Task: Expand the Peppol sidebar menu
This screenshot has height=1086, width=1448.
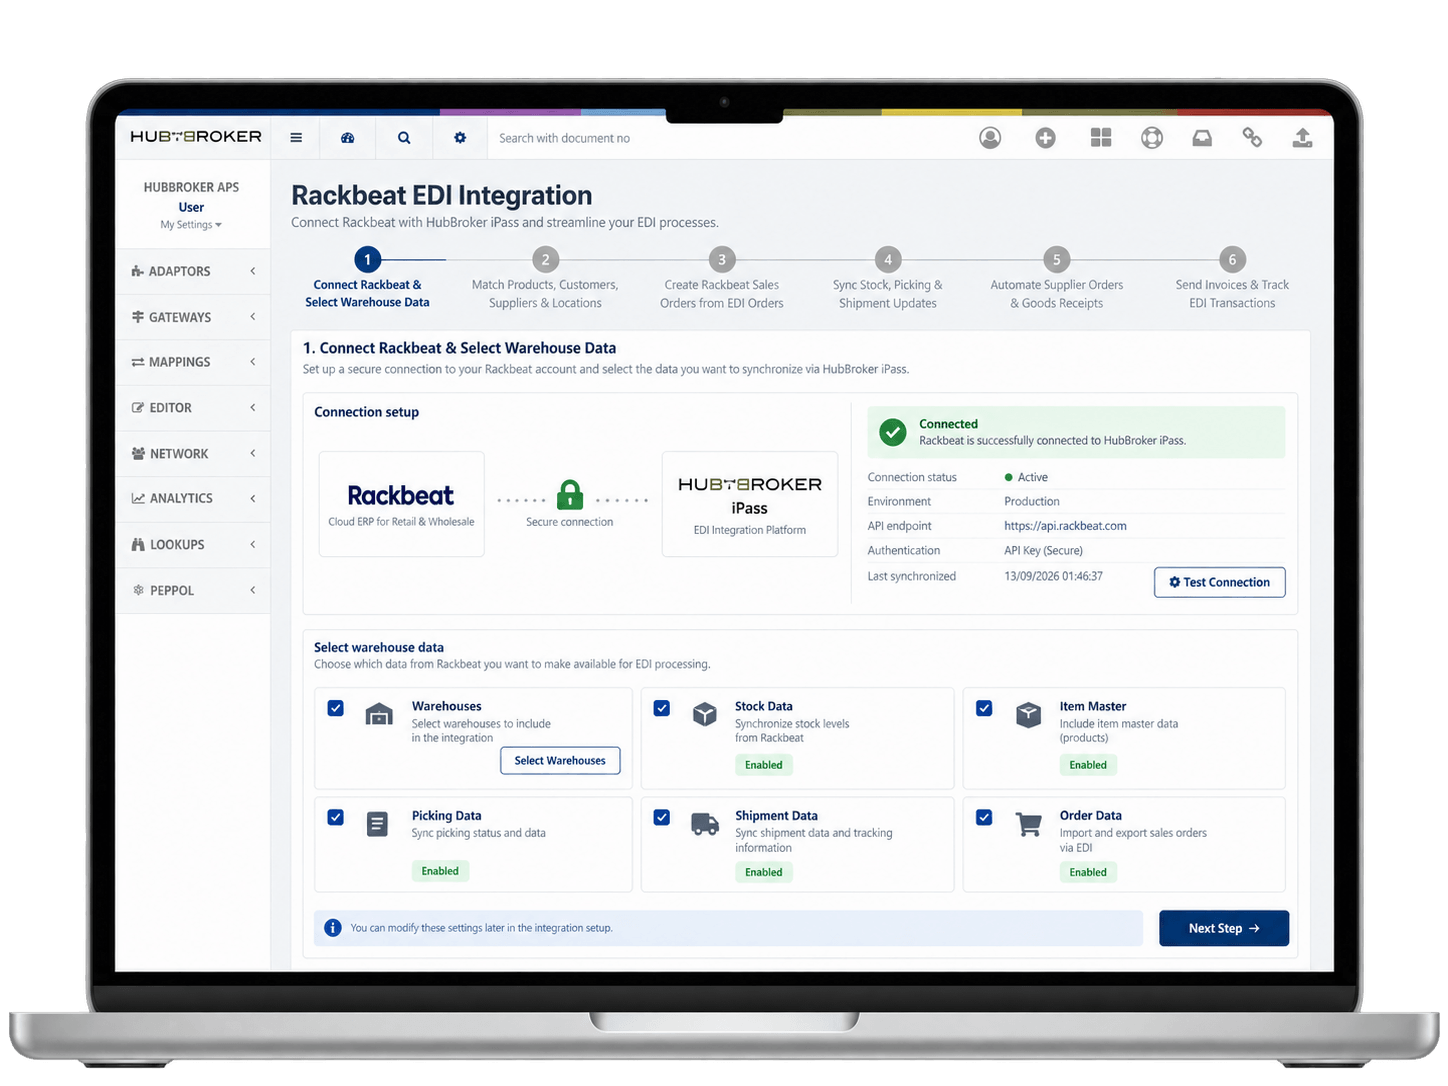Action: click(193, 591)
